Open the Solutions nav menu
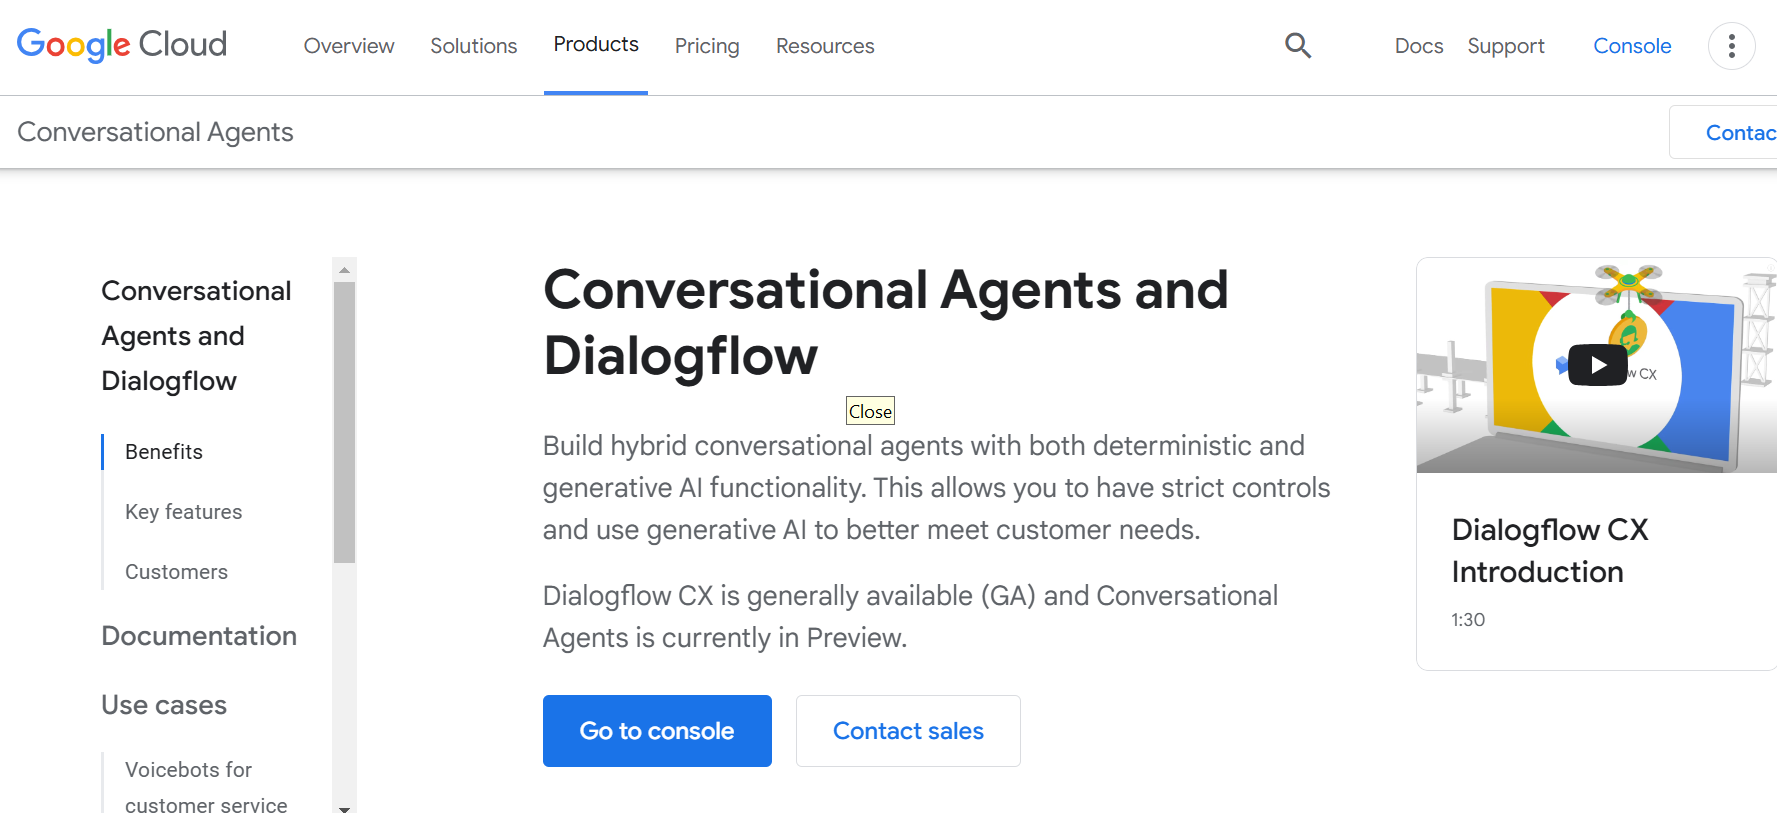 474,46
